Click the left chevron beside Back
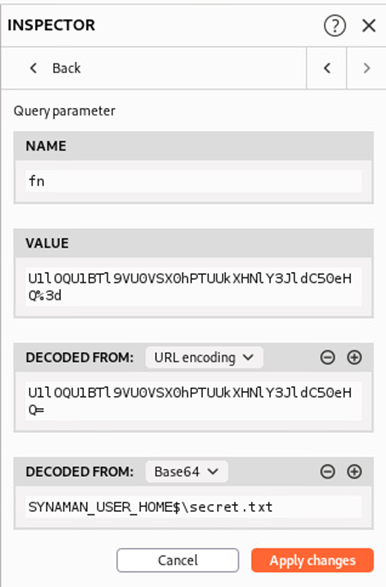 pos(33,68)
